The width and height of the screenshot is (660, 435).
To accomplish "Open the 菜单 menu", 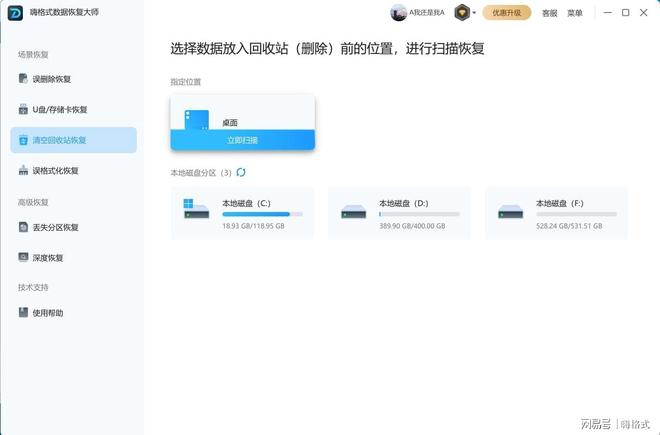I will [575, 13].
